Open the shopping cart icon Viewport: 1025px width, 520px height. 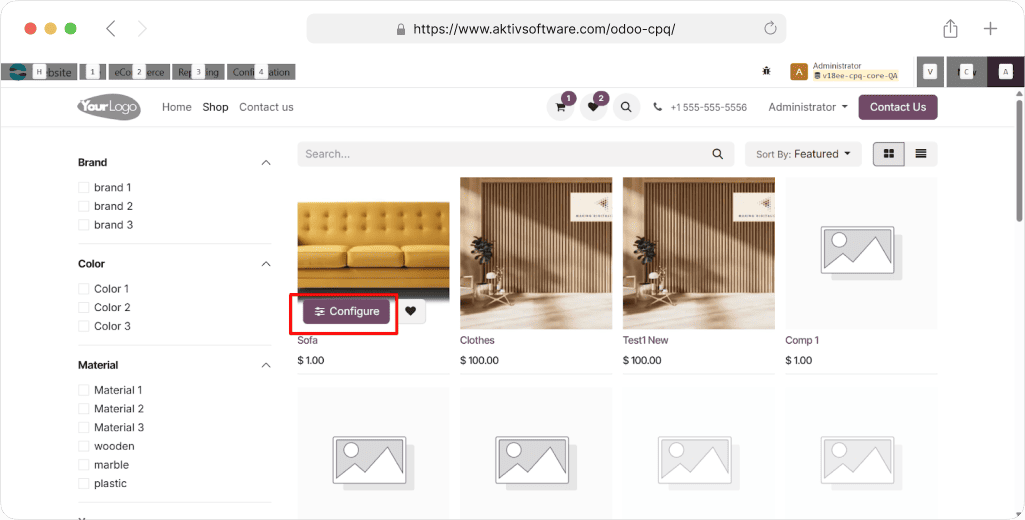pos(560,107)
